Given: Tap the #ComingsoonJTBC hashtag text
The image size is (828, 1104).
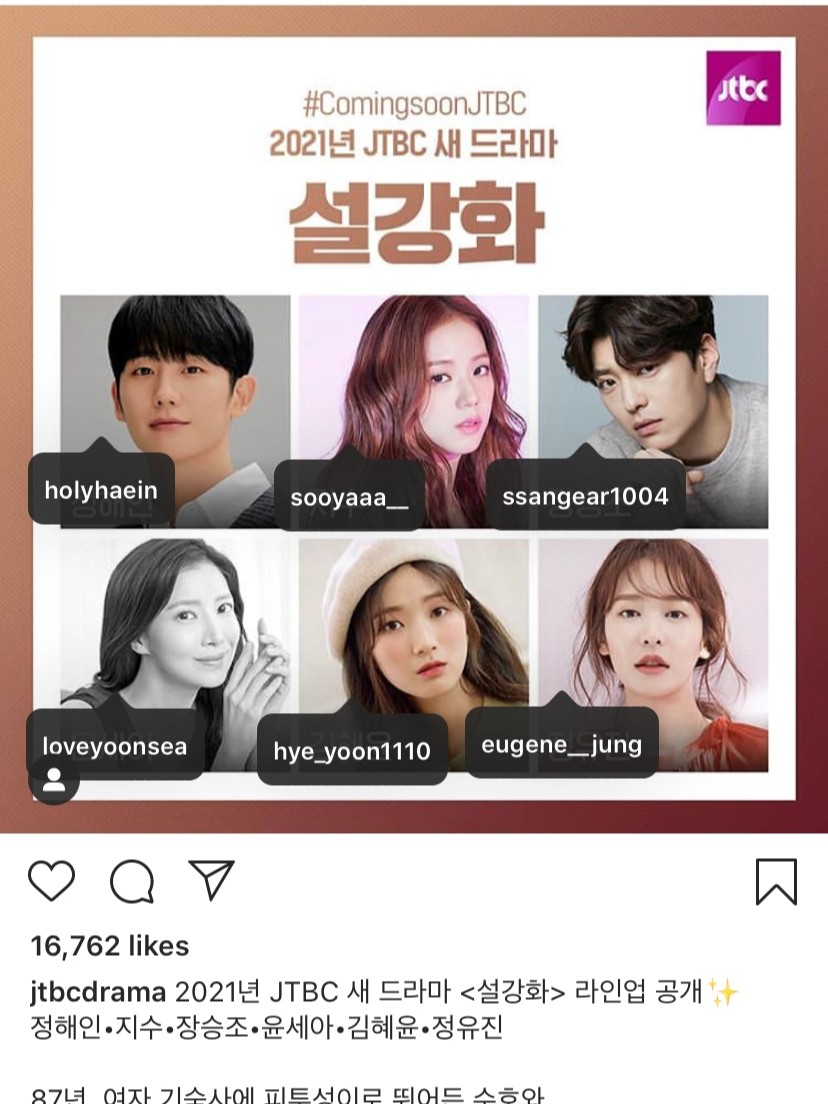Looking at the screenshot, I should tap(415, 104).
